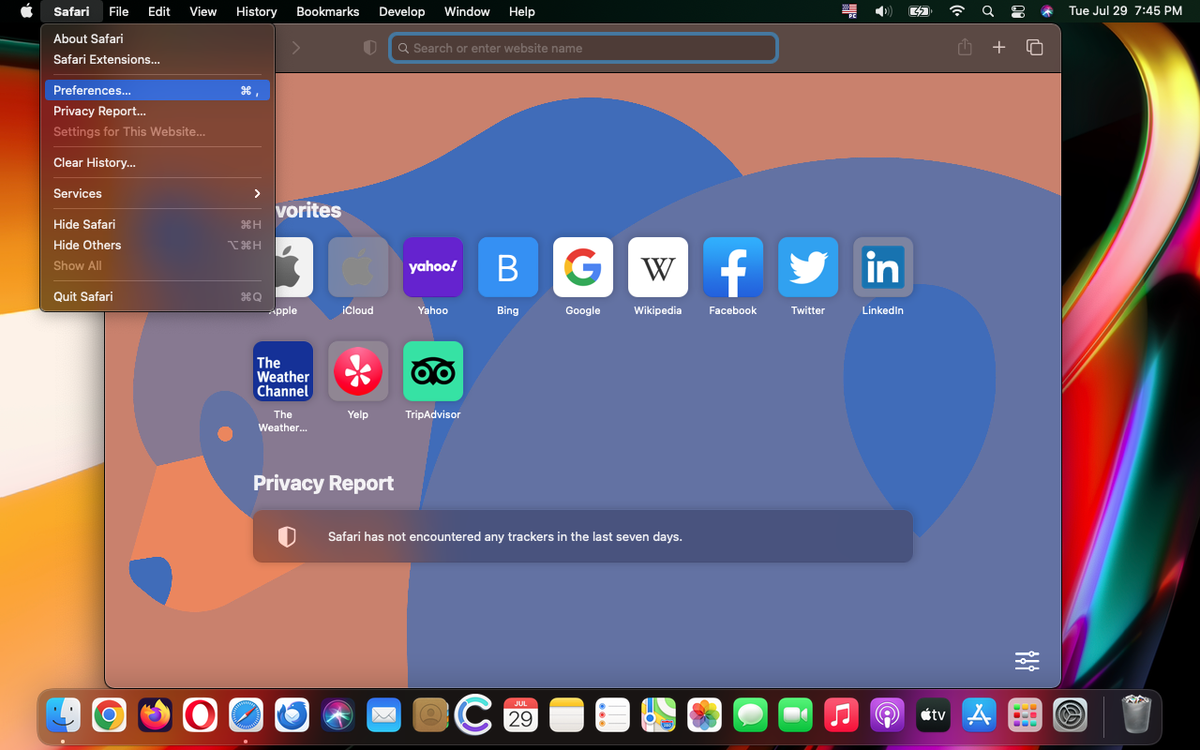
Task: Click the Share icon in the Safari toolbar
Action: tap(963, 47)
